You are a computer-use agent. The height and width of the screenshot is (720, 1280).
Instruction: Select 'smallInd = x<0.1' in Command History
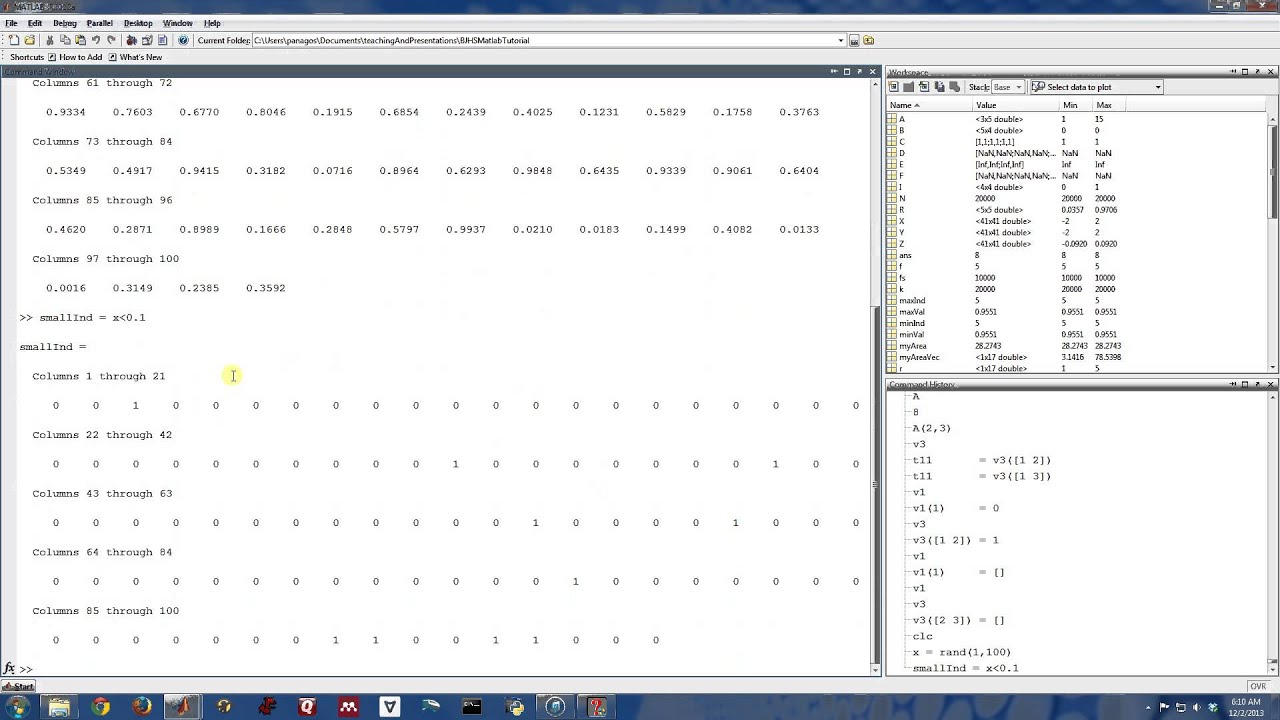coord(965,668)
